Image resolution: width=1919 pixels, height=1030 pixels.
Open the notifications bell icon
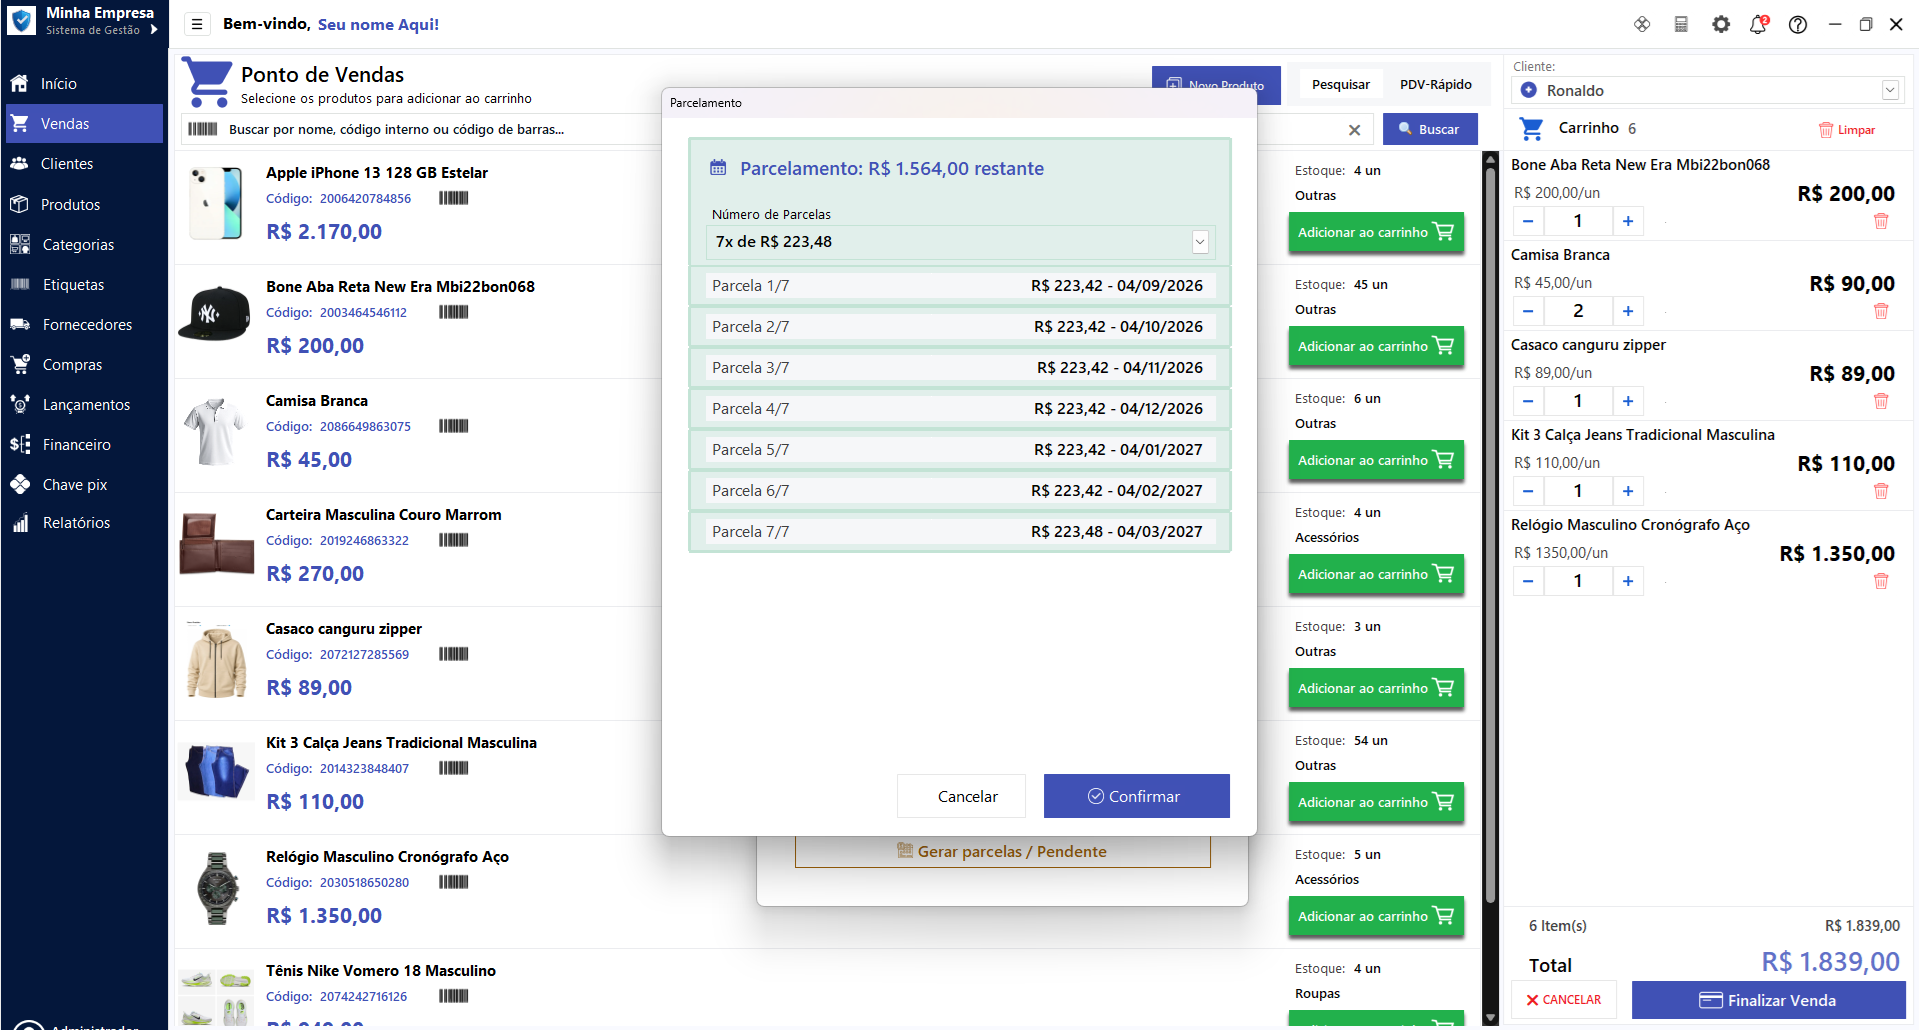(x=1759, y=24)
